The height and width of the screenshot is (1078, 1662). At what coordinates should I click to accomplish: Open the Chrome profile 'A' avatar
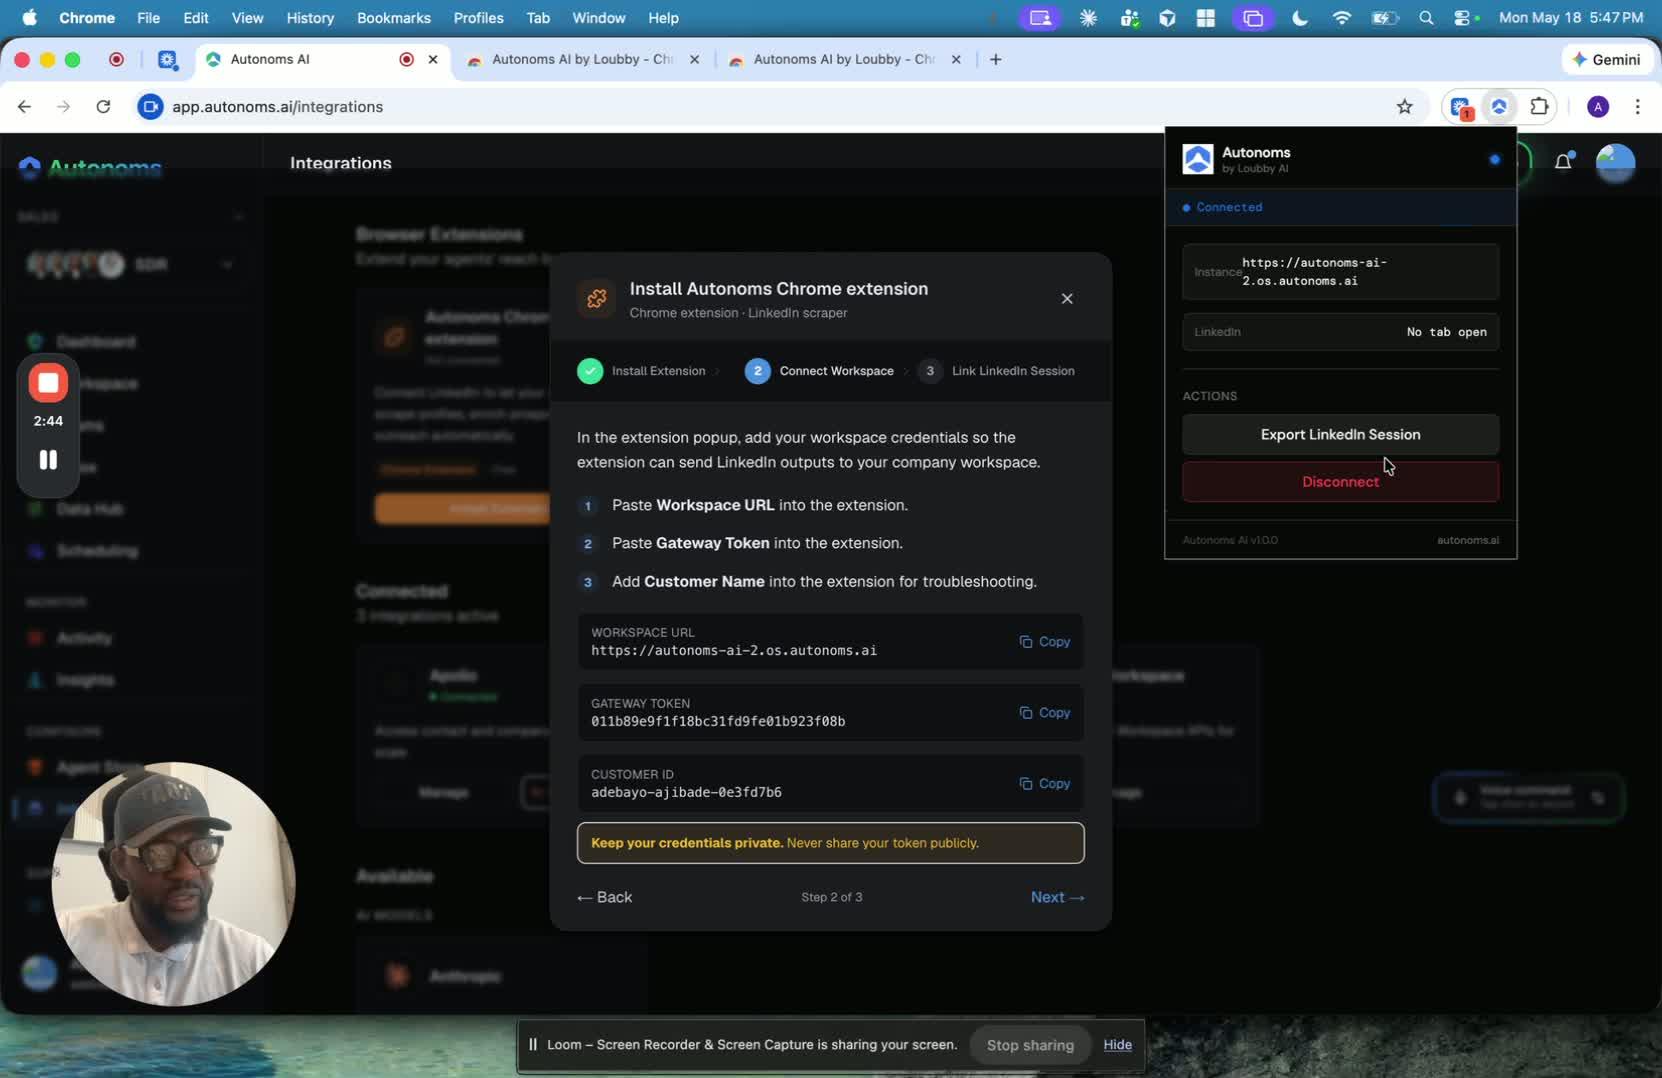point(1598,107)
